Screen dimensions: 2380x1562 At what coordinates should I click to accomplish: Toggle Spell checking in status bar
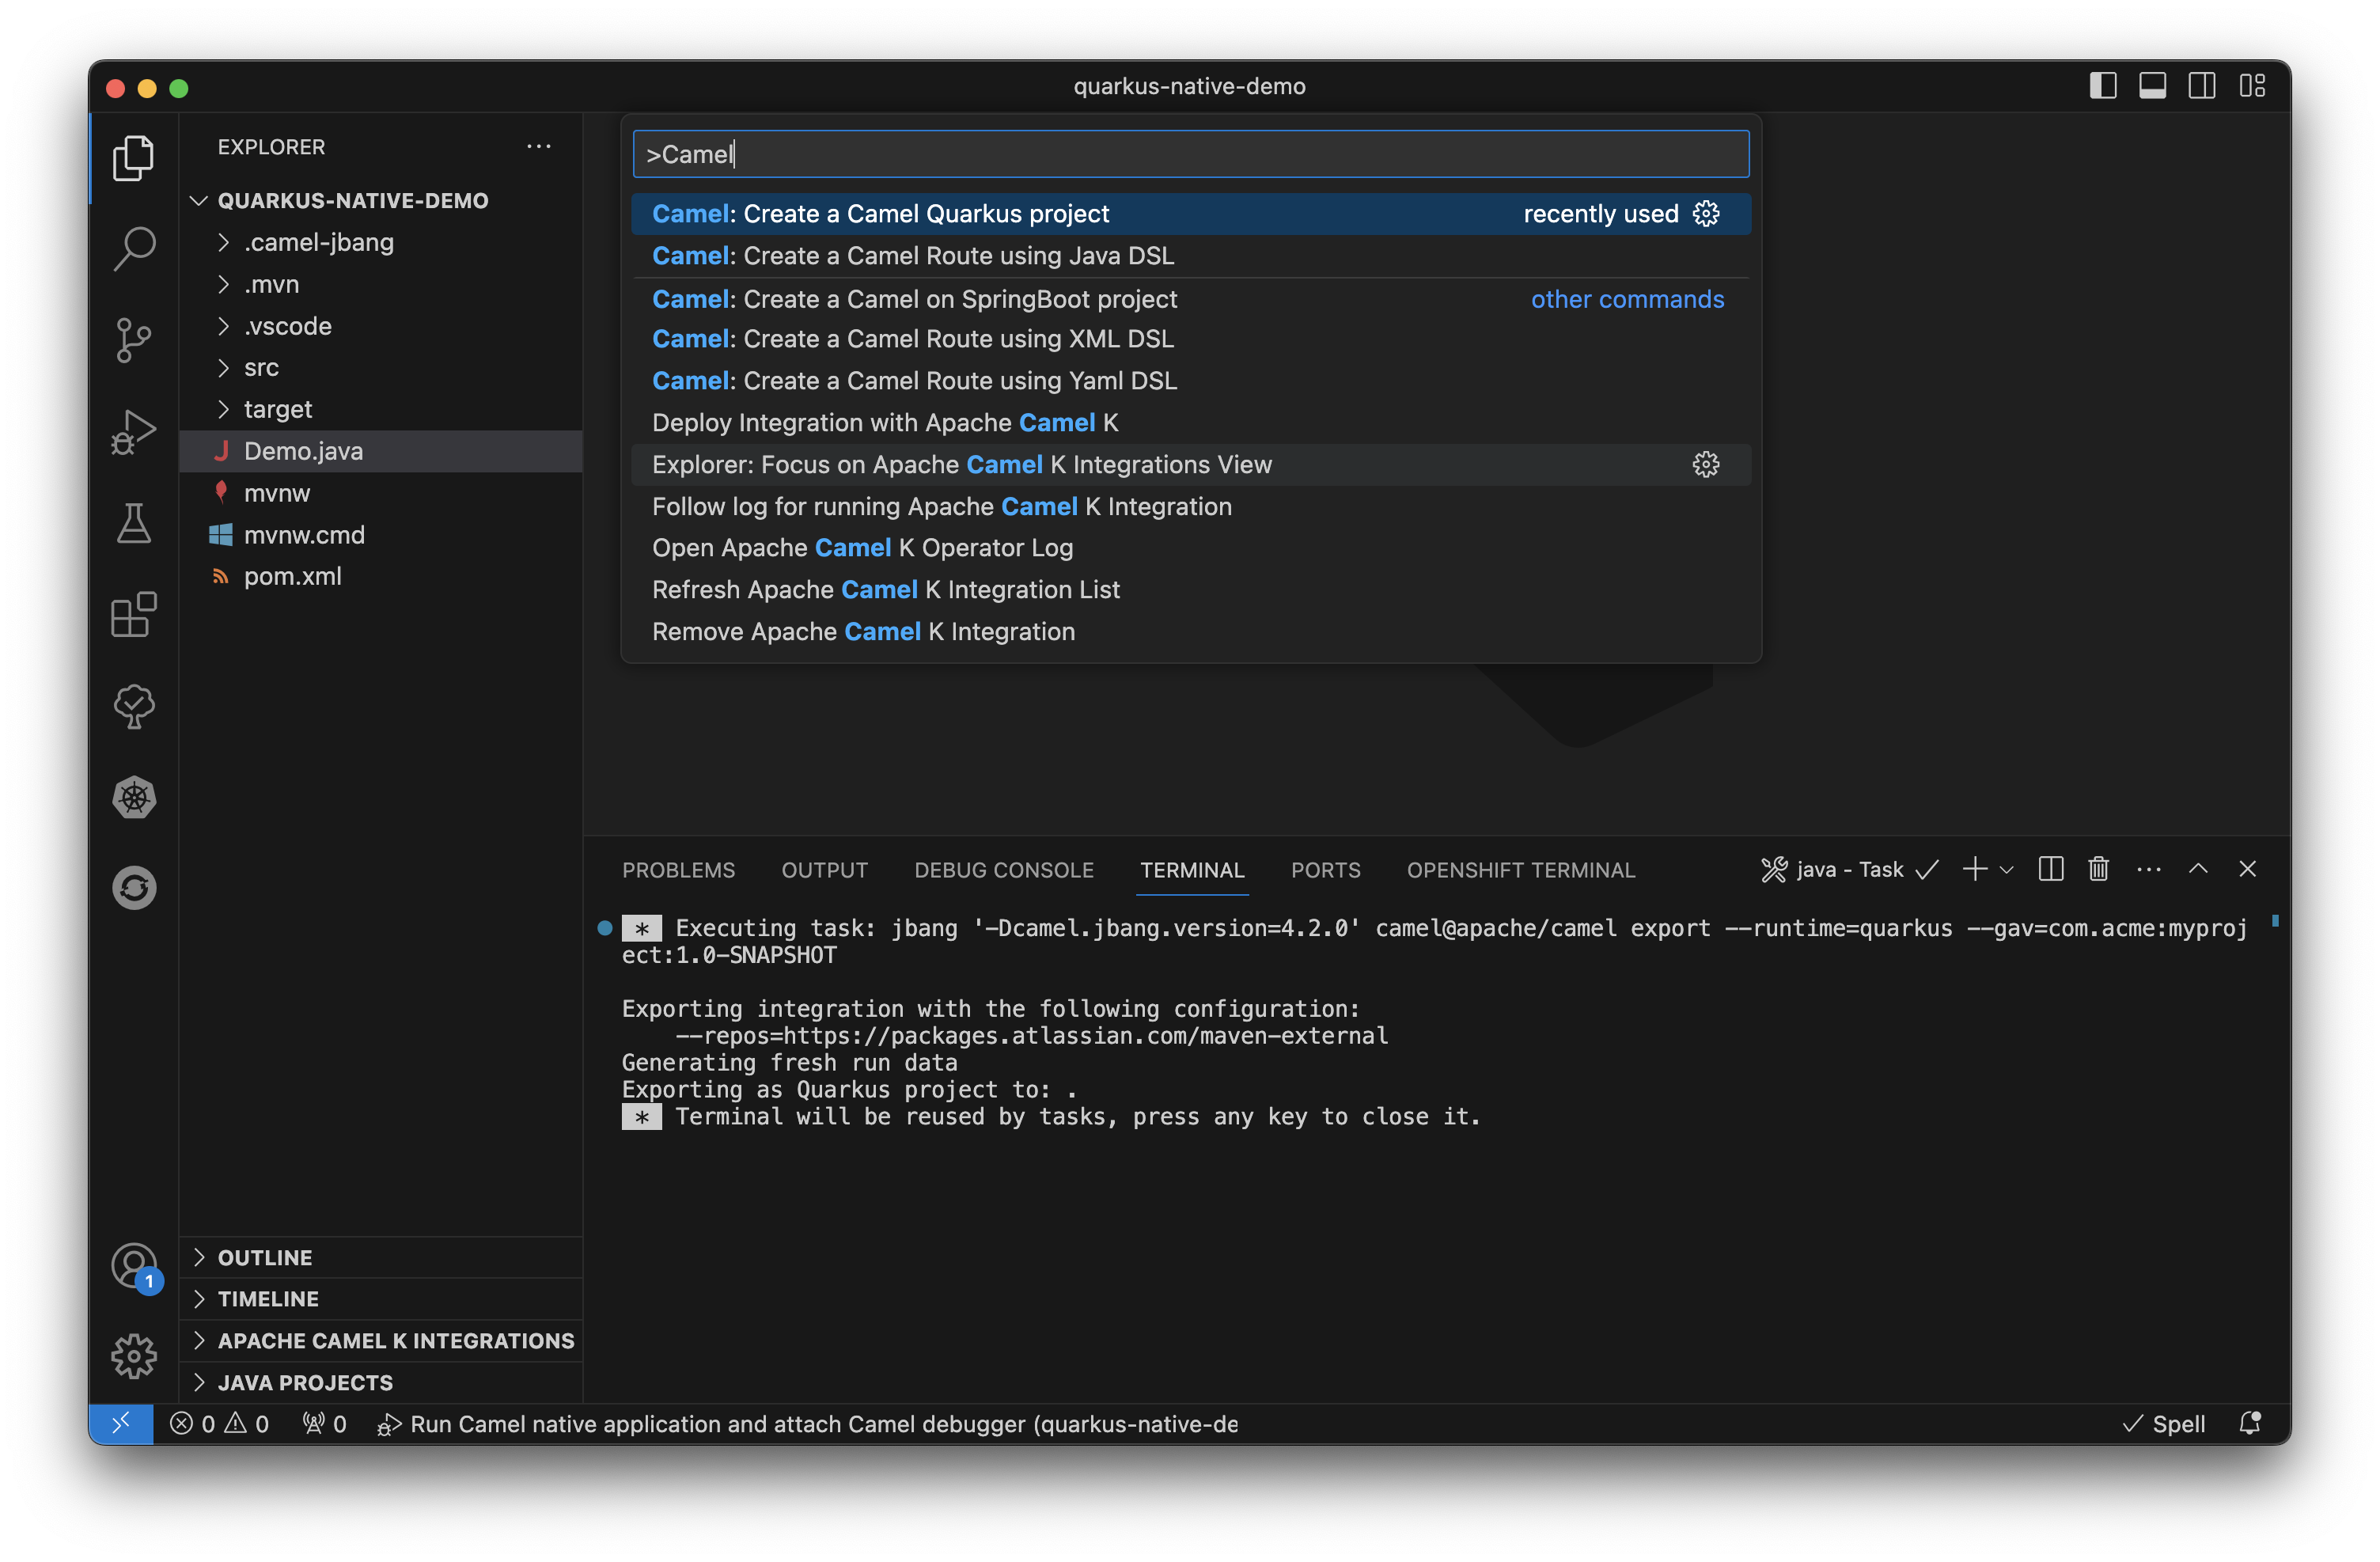coord(2165,1424)
